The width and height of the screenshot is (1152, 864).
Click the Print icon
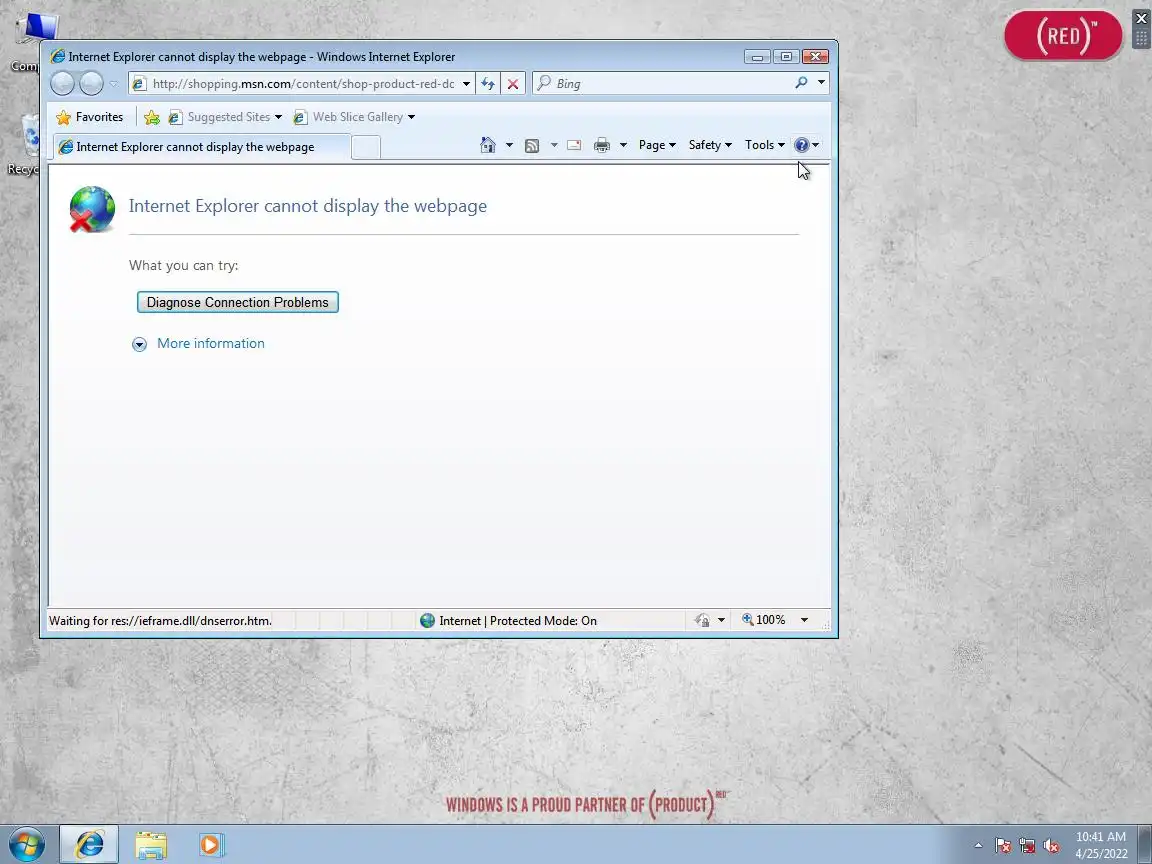tap(602, 145)
